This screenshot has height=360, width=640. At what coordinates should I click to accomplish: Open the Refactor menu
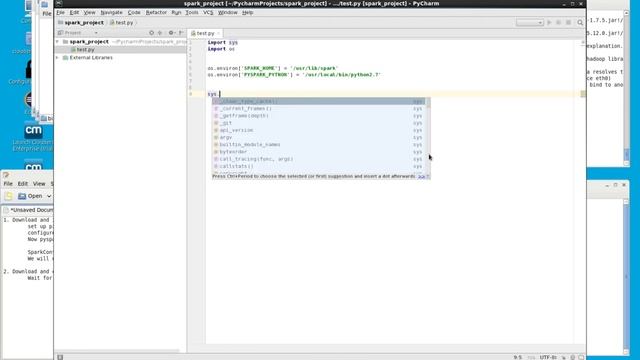[x=156, y=13]
